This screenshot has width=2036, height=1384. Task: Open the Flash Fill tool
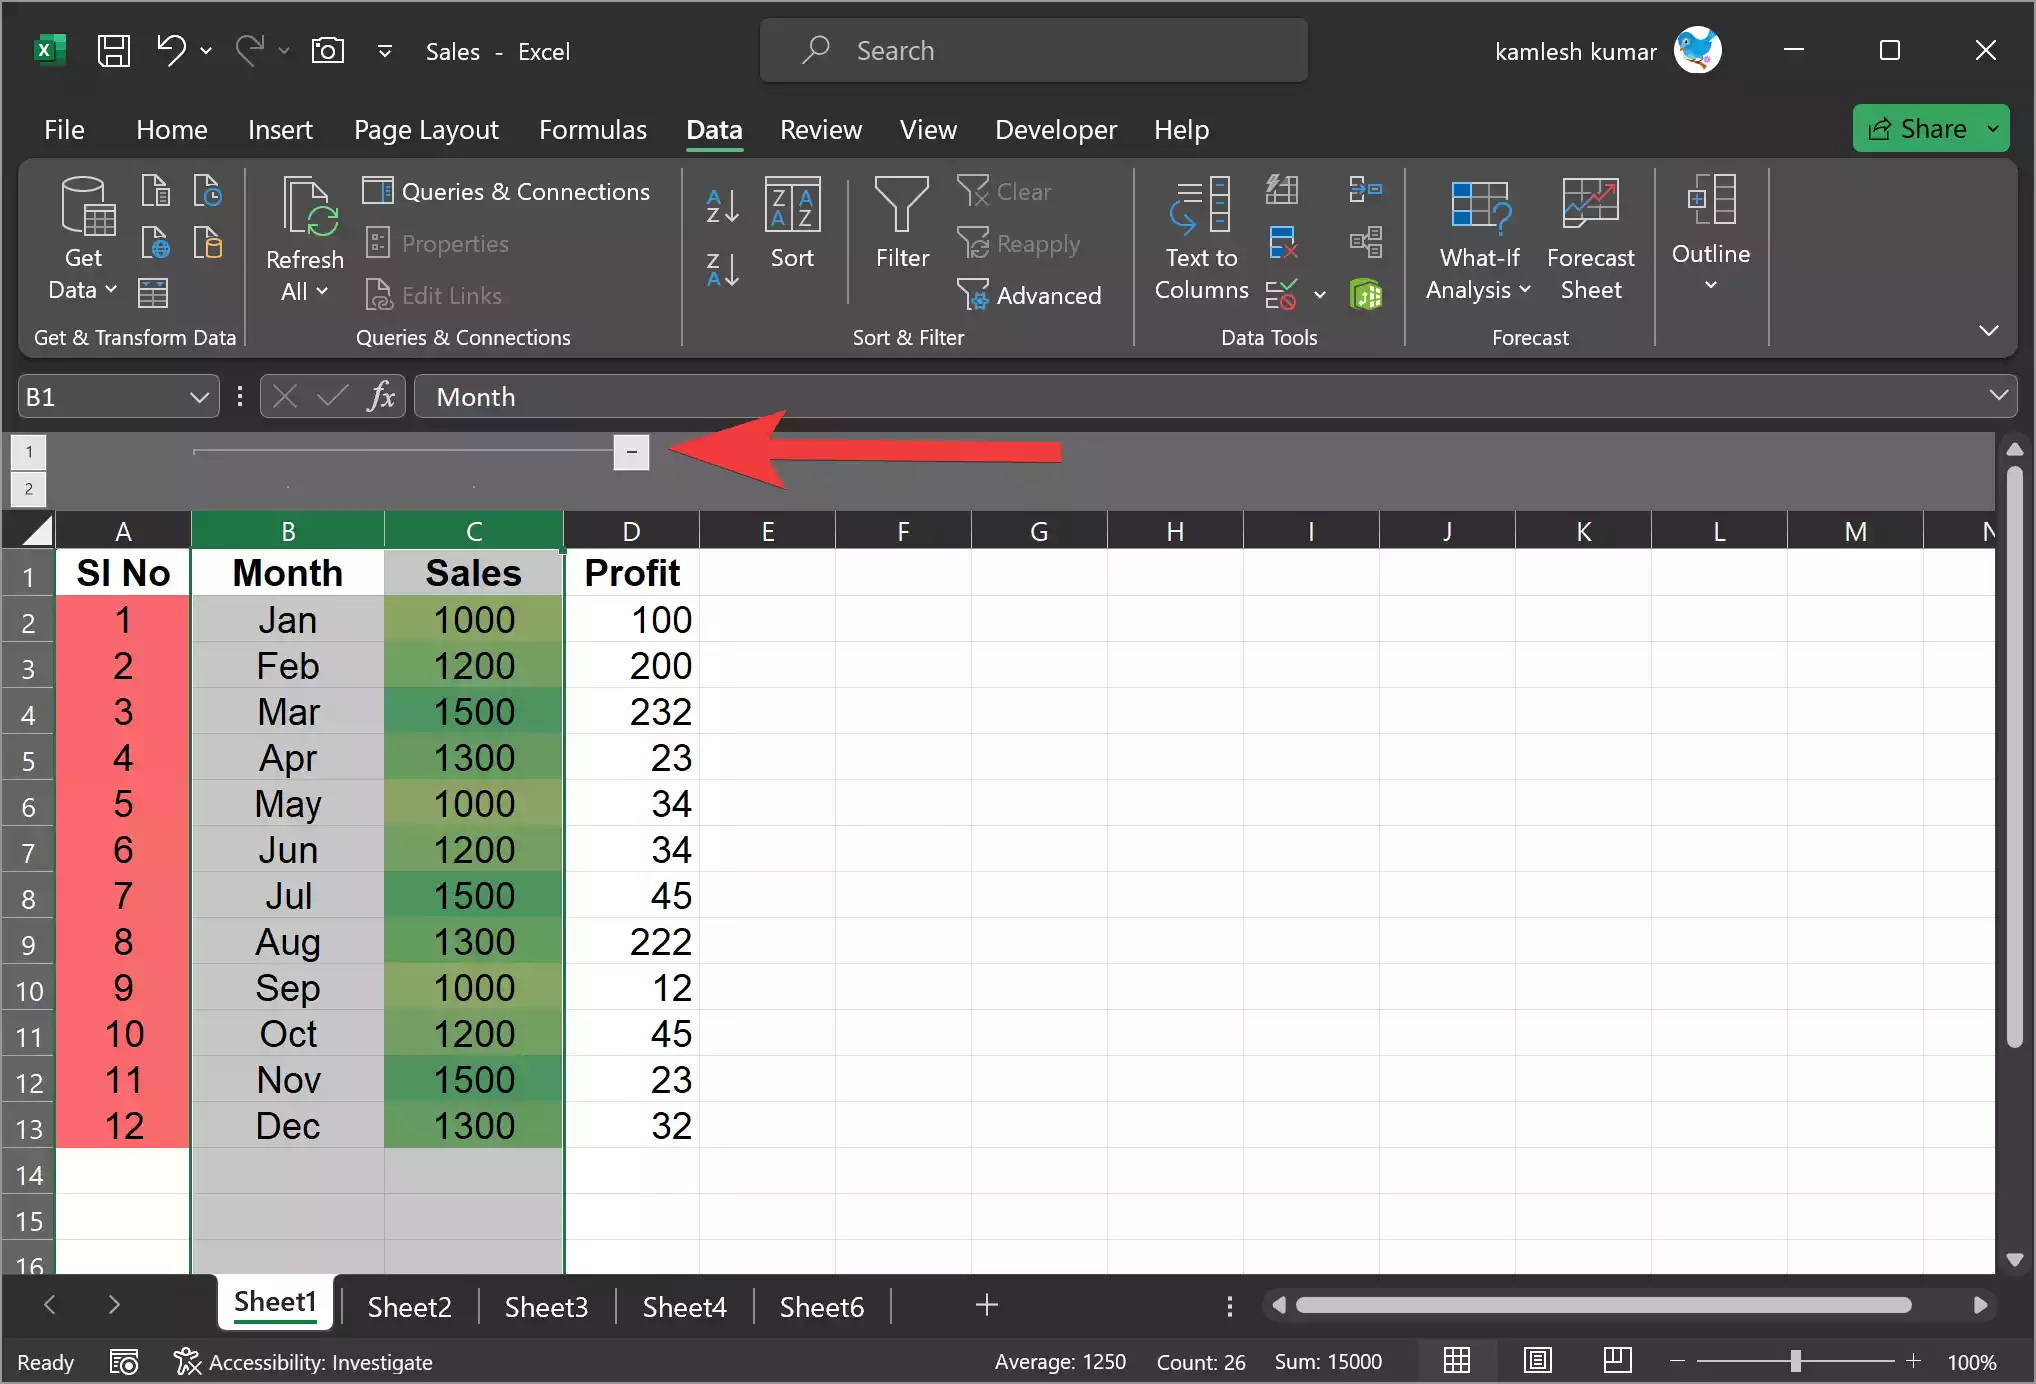pos(1282,190)
